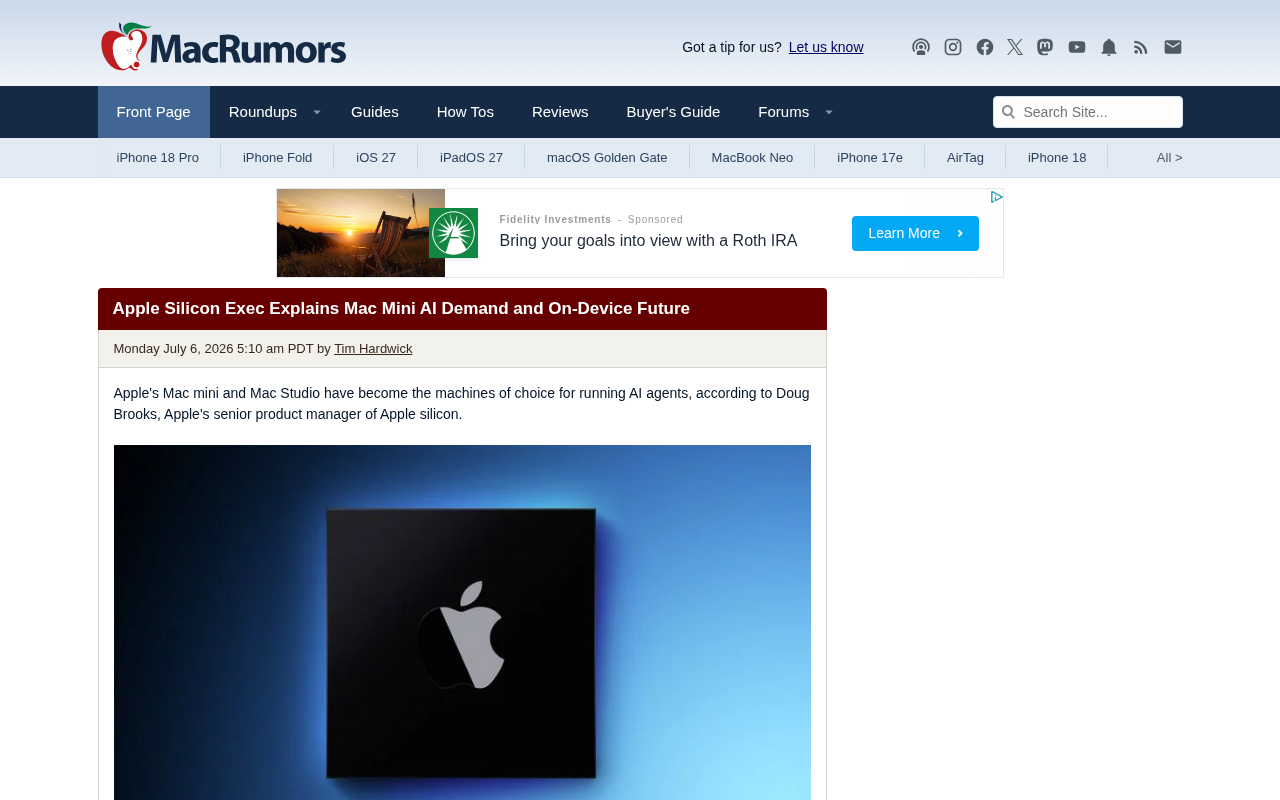
Task: Click the Let us know link
Action: 826,47
